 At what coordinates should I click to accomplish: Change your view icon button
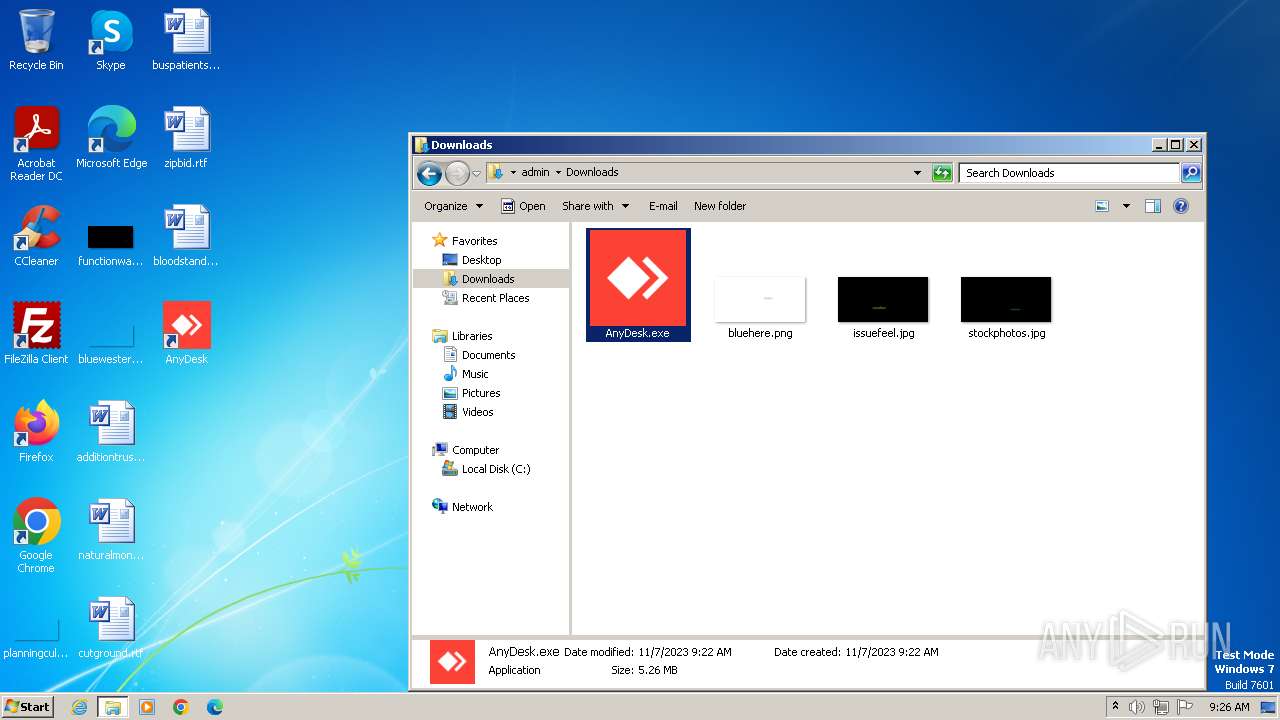1102,206
